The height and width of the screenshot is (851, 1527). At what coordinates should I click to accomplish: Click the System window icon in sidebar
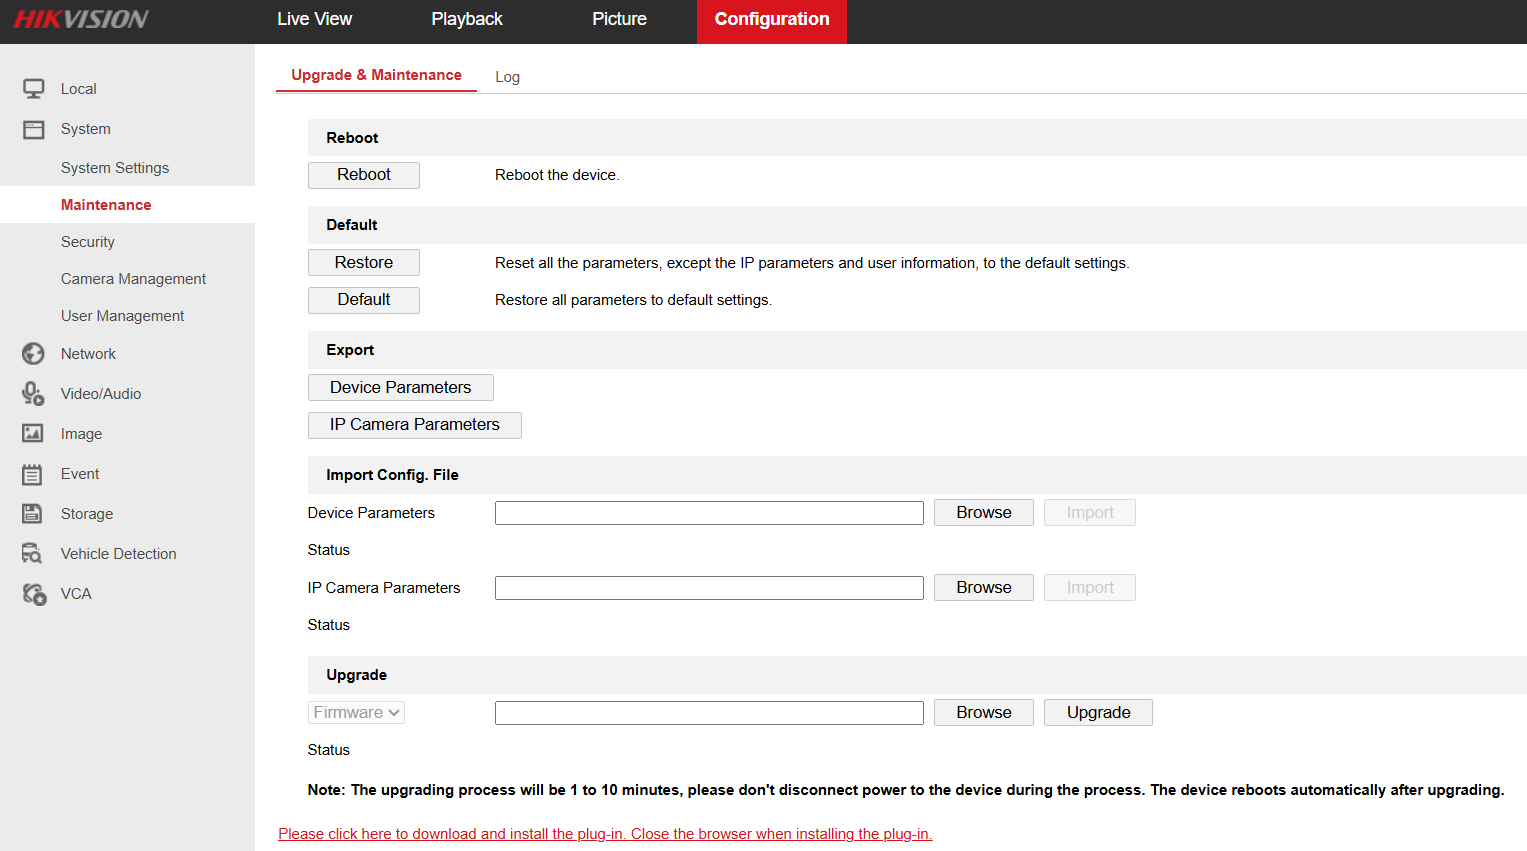pos(34,129)
